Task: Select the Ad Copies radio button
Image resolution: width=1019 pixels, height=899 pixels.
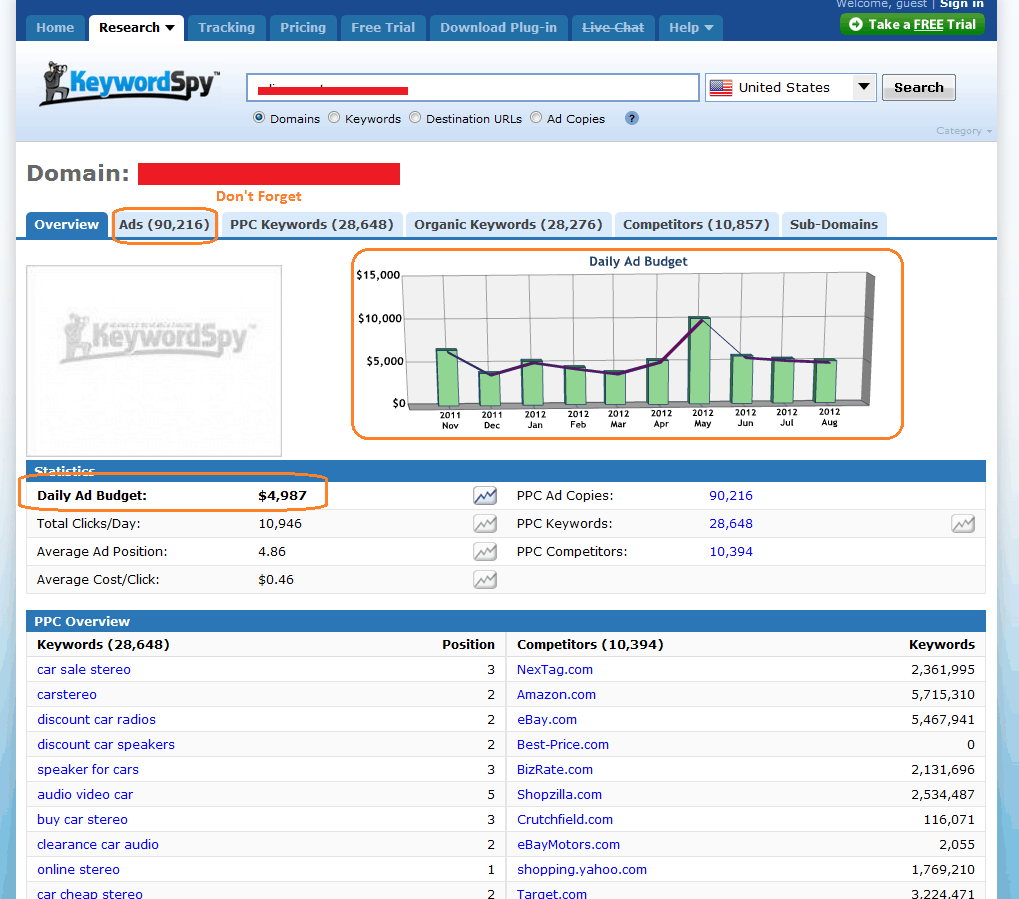Action: coord(536,118)
